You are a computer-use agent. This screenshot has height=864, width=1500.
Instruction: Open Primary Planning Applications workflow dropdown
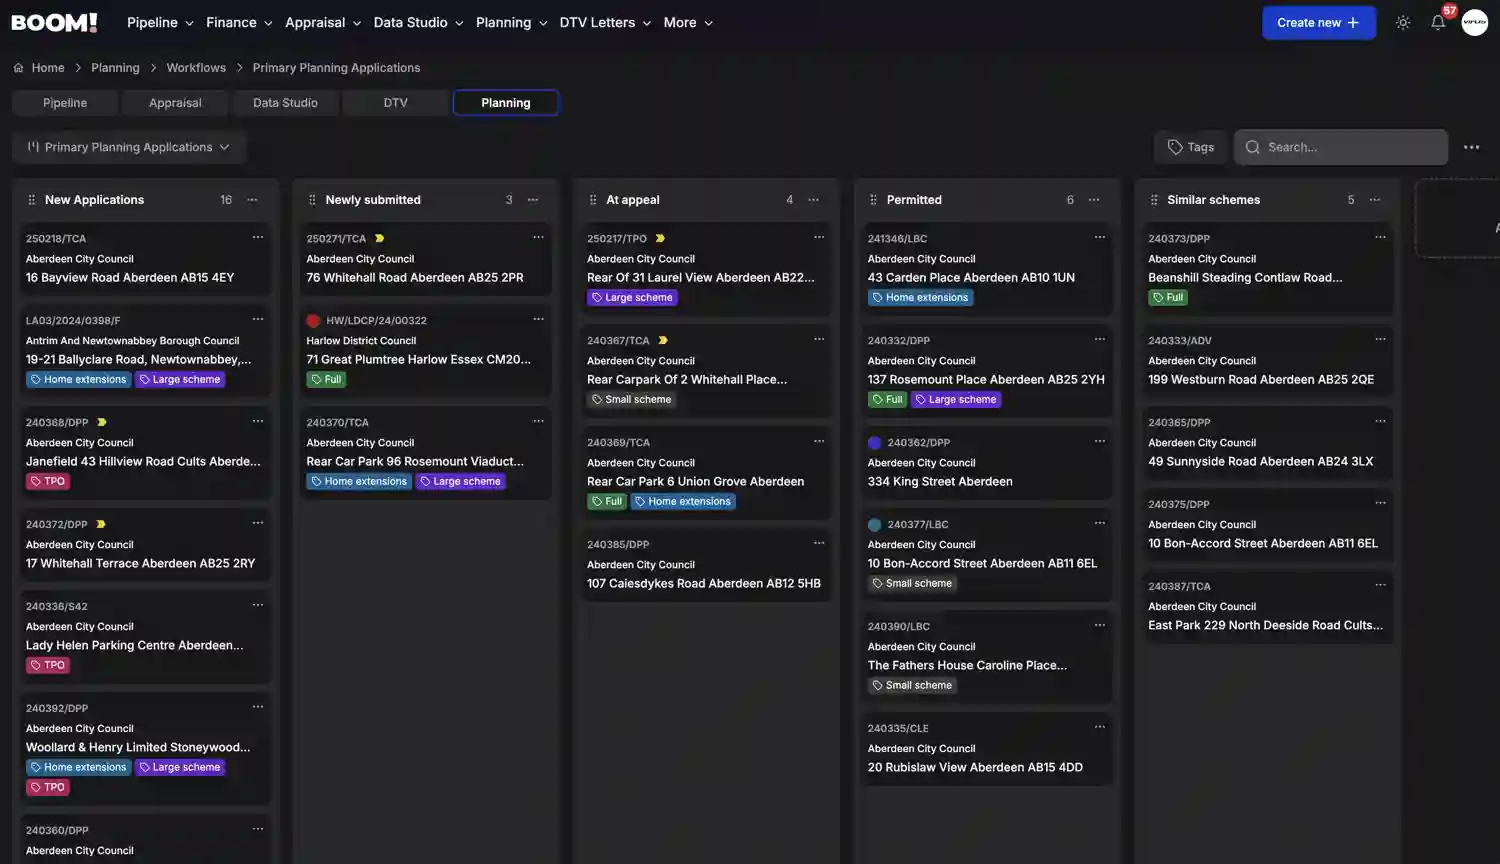point(129,147)
